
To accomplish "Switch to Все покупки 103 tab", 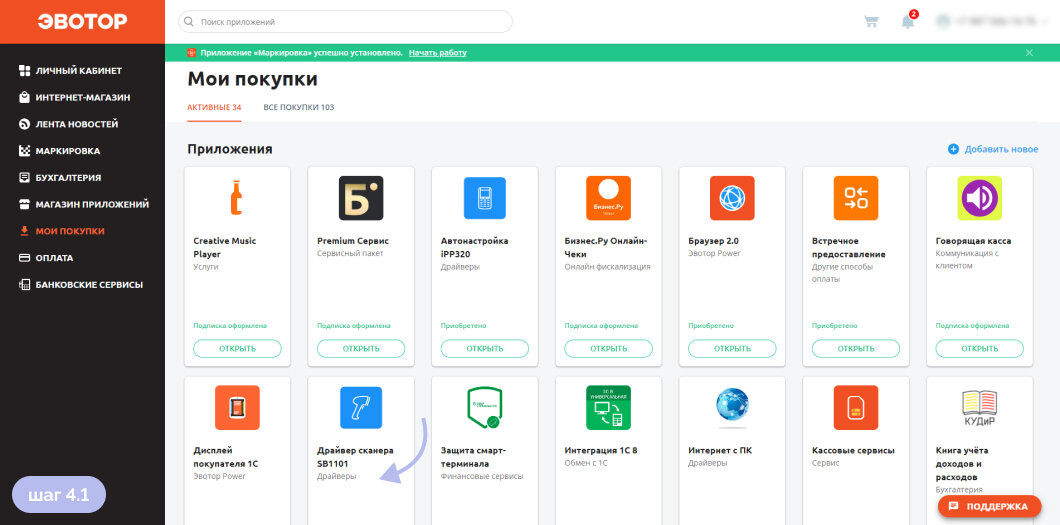I will click(x=299, y=107).
